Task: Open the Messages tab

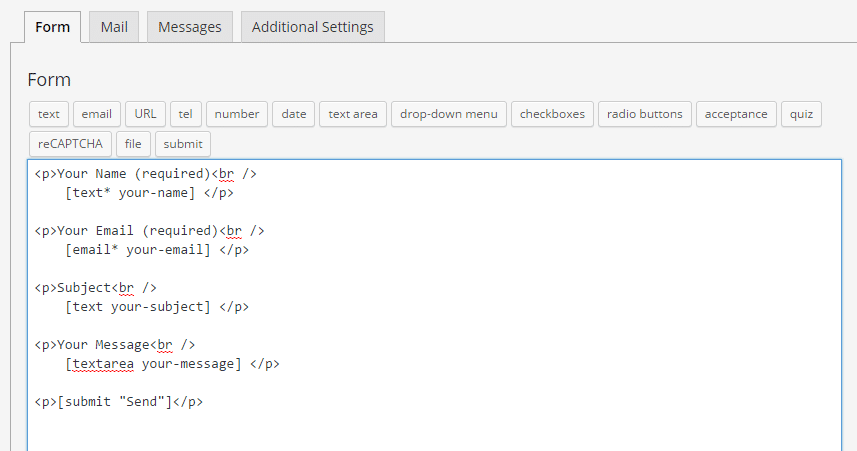Action: 190,27
